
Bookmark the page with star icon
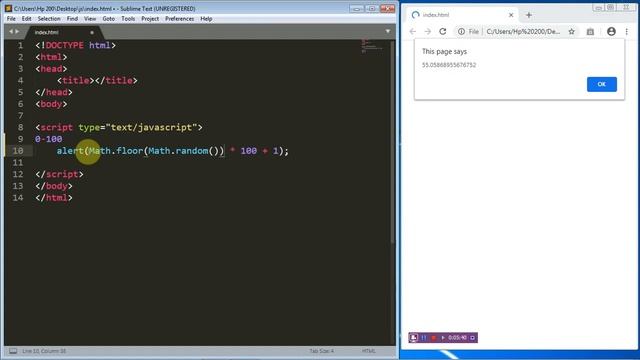click(571, 31)
